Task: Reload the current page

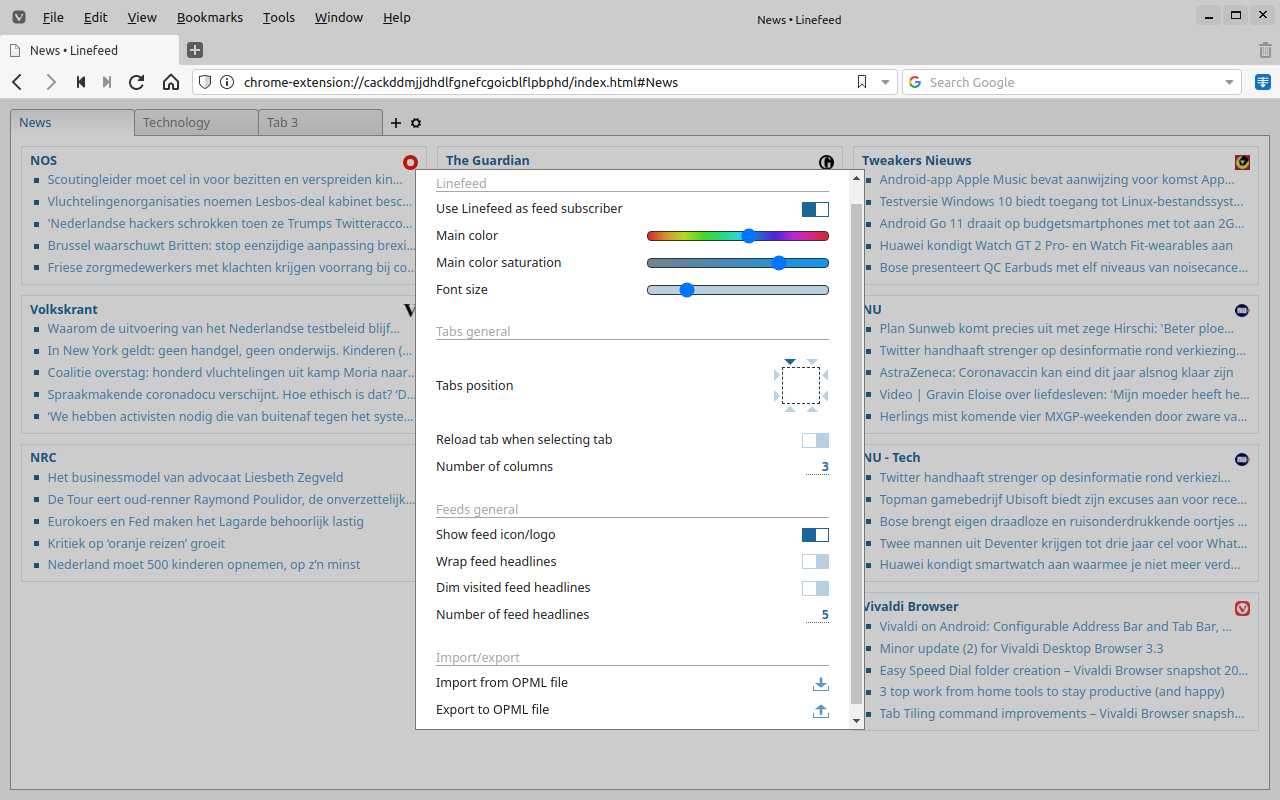Action: pos(137,82)
